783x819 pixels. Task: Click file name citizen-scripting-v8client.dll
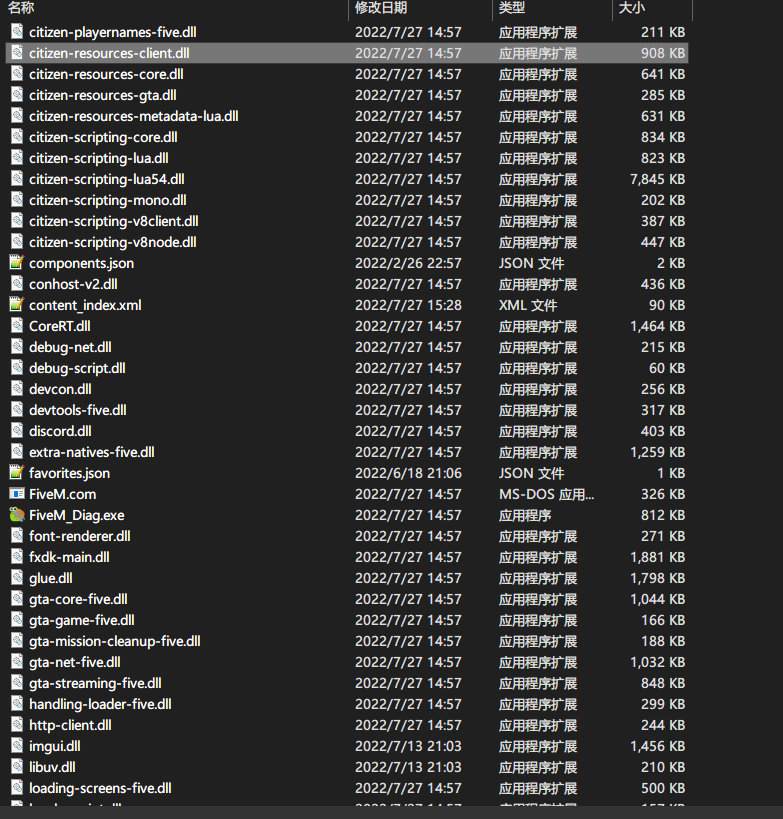[x=114, y=221]
